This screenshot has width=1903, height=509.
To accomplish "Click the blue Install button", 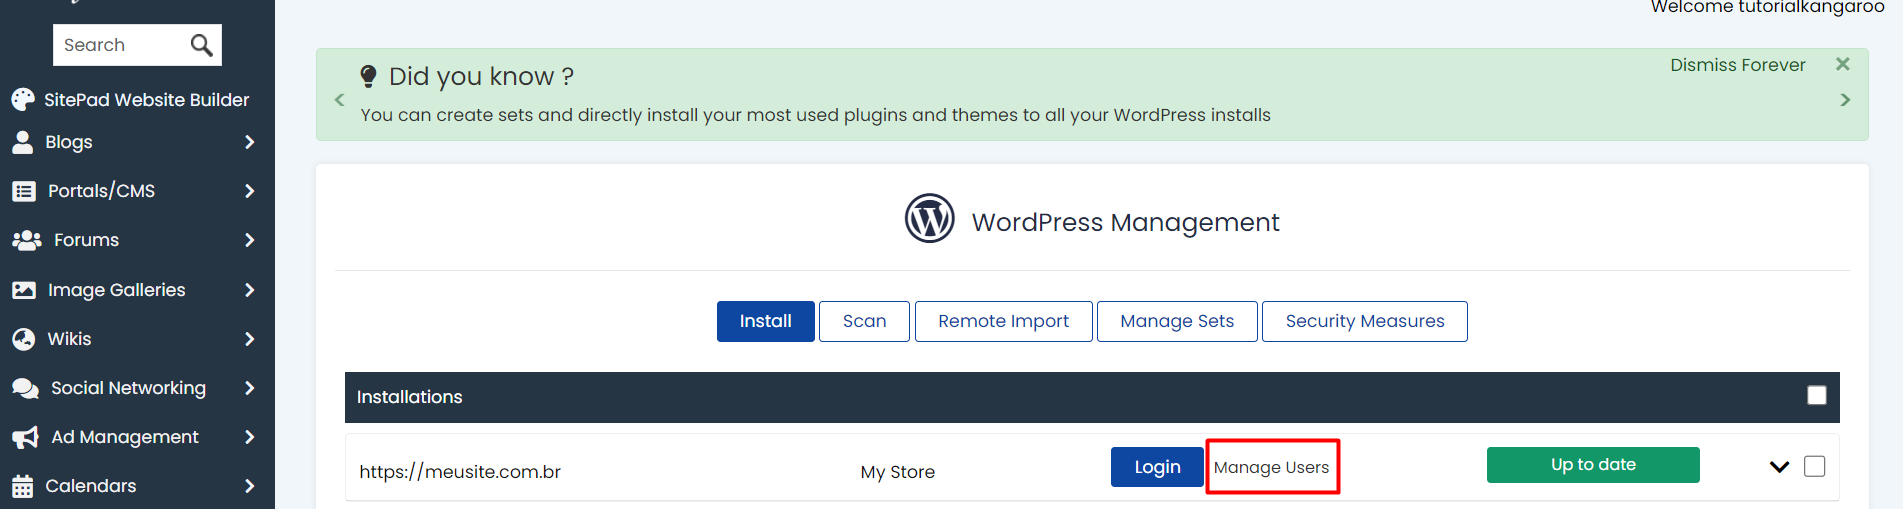I will click(x=766, y=321).
